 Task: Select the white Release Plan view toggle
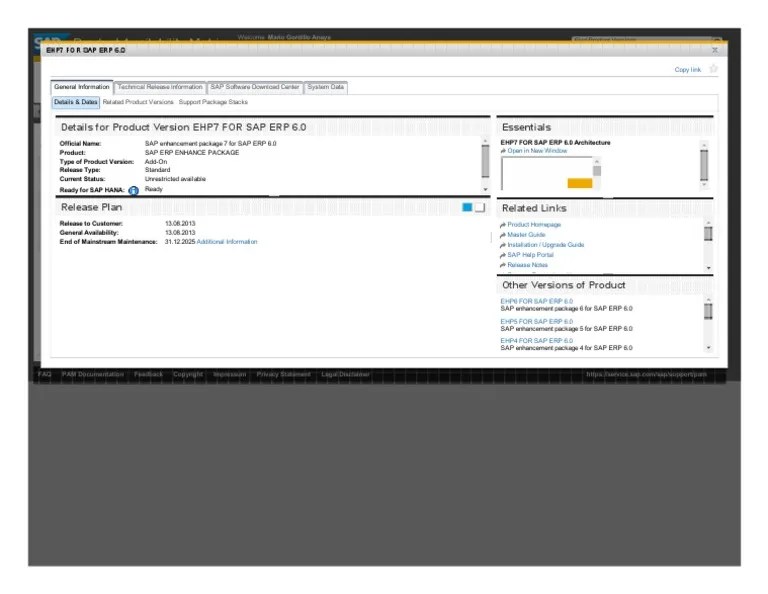[x=480, y=207]
